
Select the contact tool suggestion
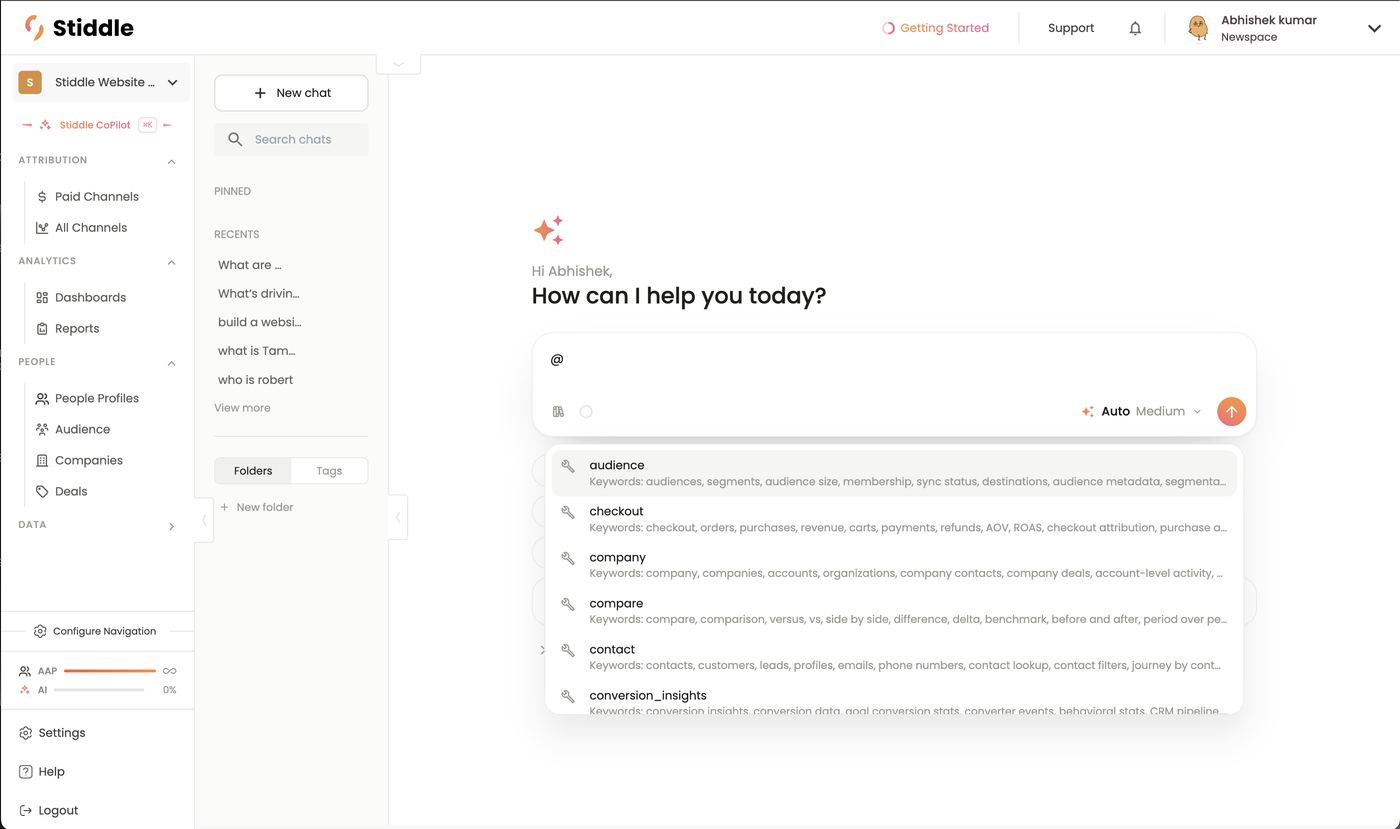(x=894, y=657)
